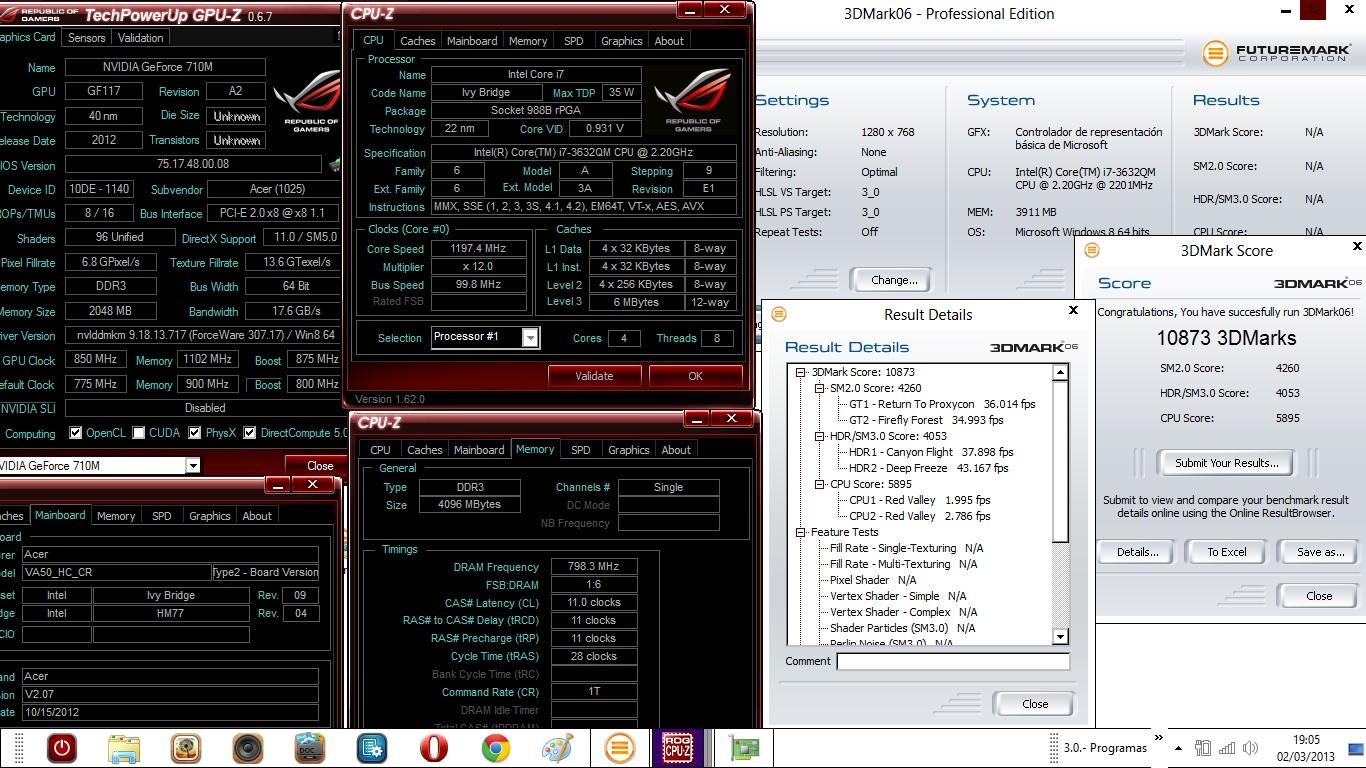Viewport: 1366px width, 768px height.
Task: Switch to Sensors tab in GPU-Z
Action: (x=86, y=38)
